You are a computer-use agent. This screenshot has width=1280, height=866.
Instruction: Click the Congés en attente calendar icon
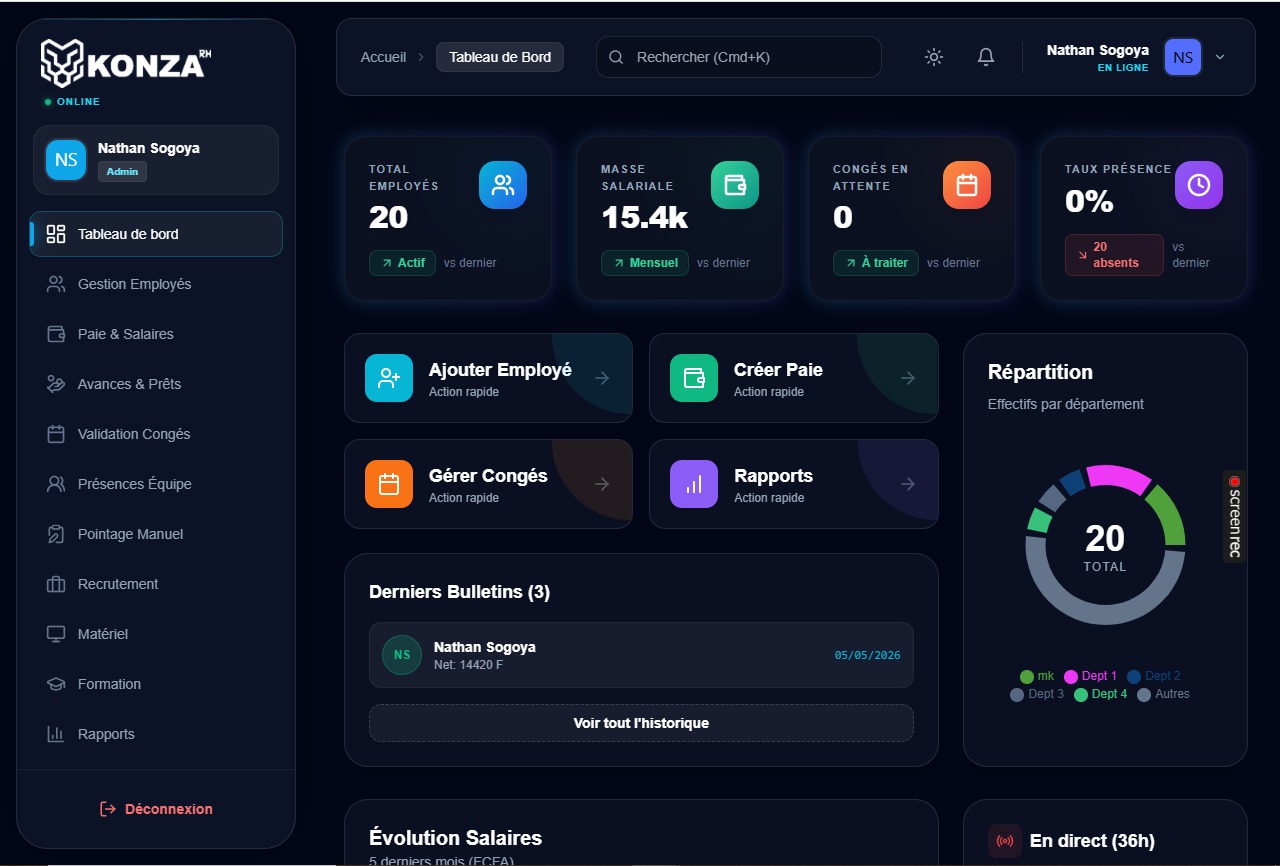pos(967,185)
